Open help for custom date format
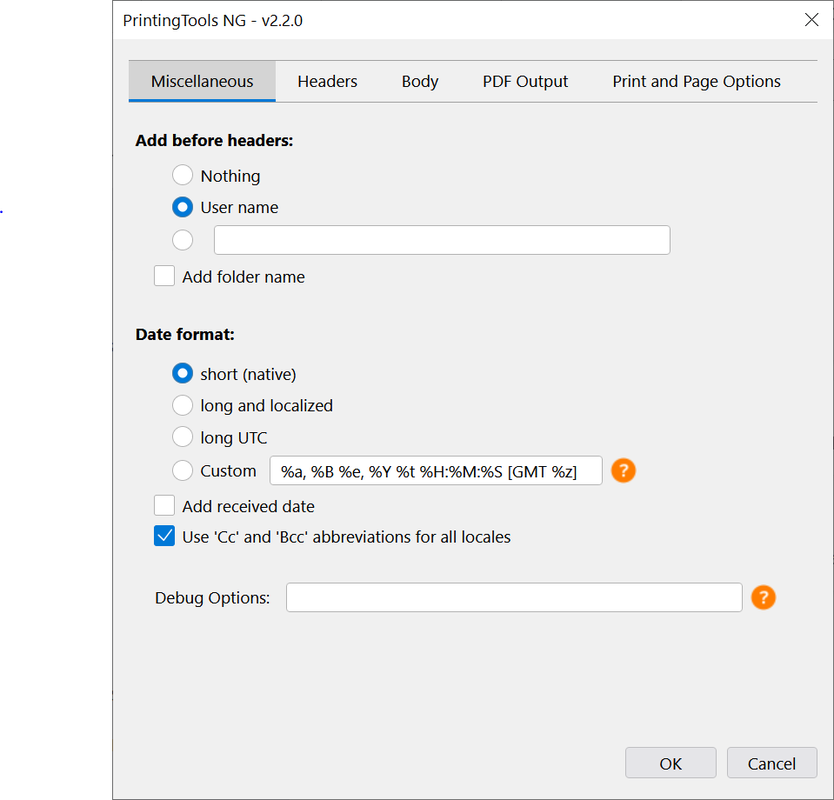Image resolution: width=834 pixels, height=800 pixels. click(623, 471)
